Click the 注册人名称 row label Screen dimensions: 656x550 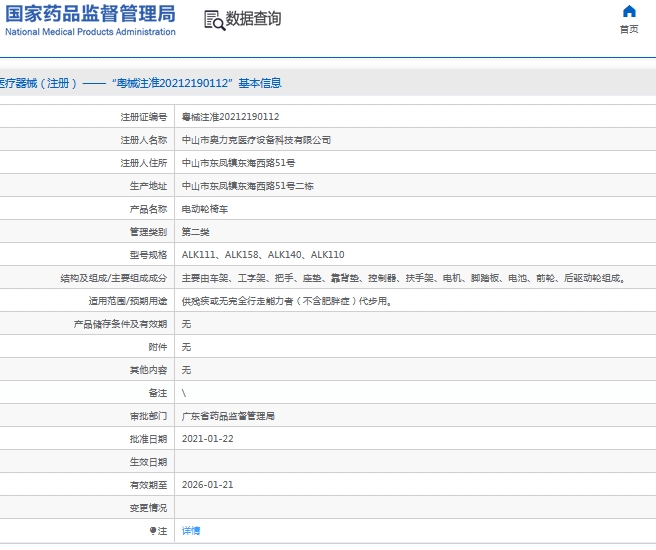coord(144,140)
